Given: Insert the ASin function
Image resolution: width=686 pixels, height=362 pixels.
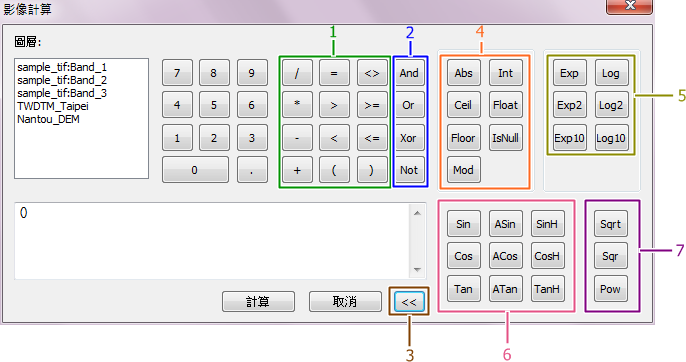Looking at the screenshot, I should point(506,224).
